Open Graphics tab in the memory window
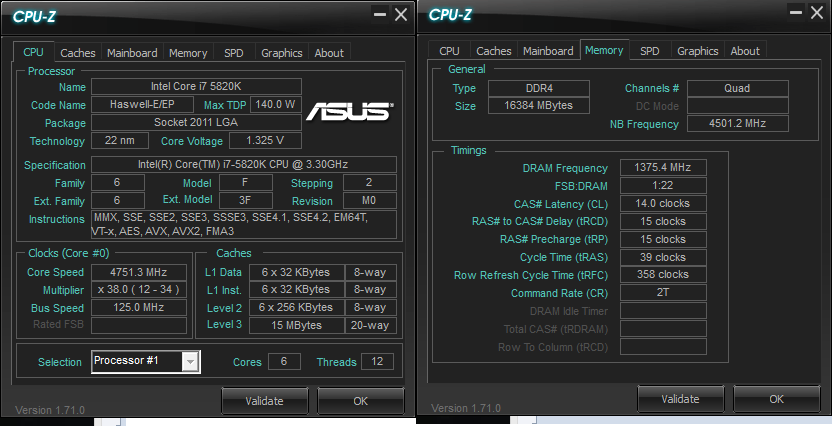The image size is (832, 427). tap(697, 51)
